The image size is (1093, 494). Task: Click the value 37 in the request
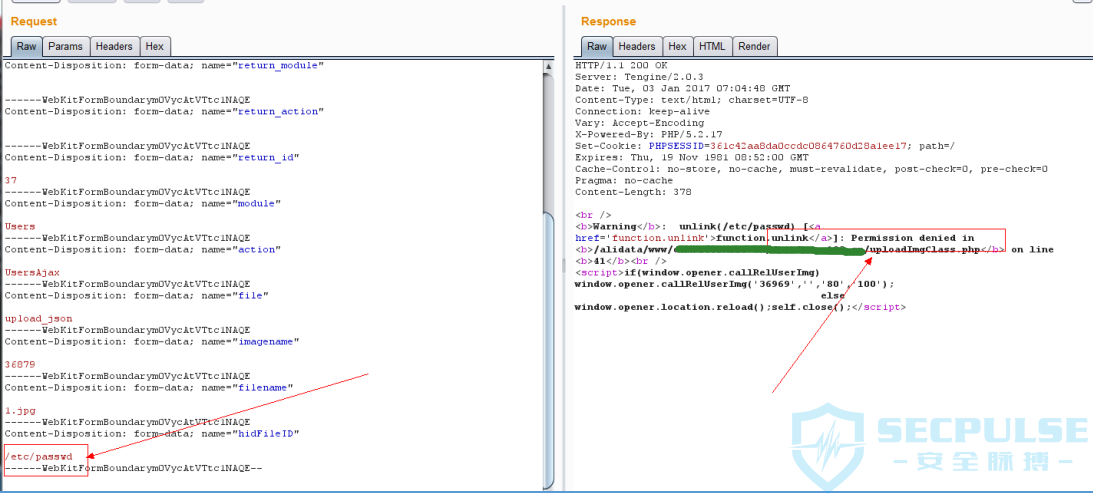(10, 180)
